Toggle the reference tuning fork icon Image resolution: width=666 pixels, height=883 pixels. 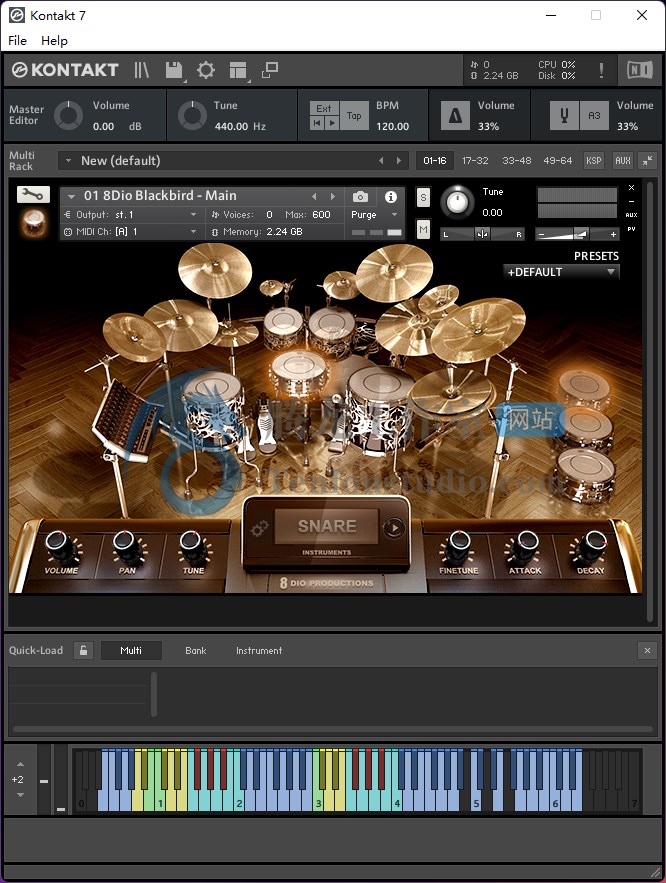coord(564,115)
